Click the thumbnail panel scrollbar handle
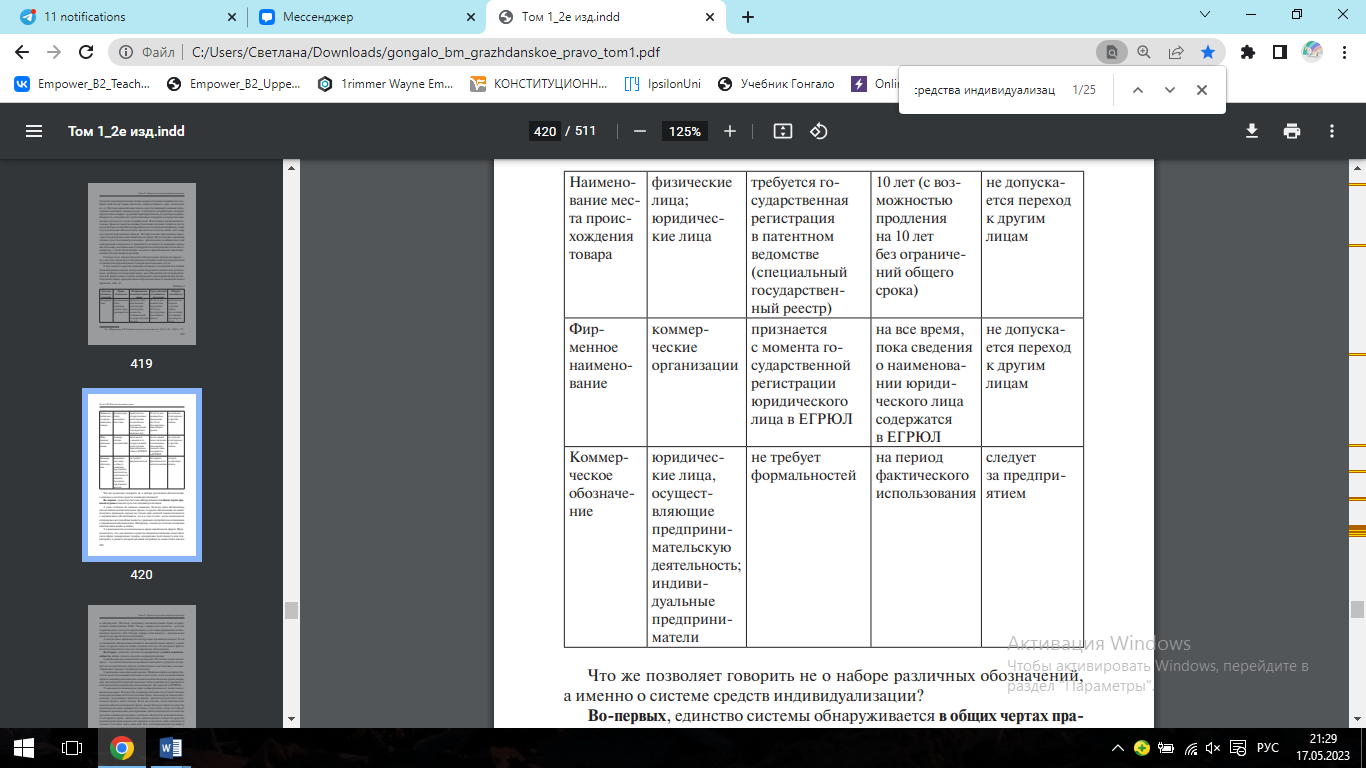The image size is (1366, 768). [291, 610]
